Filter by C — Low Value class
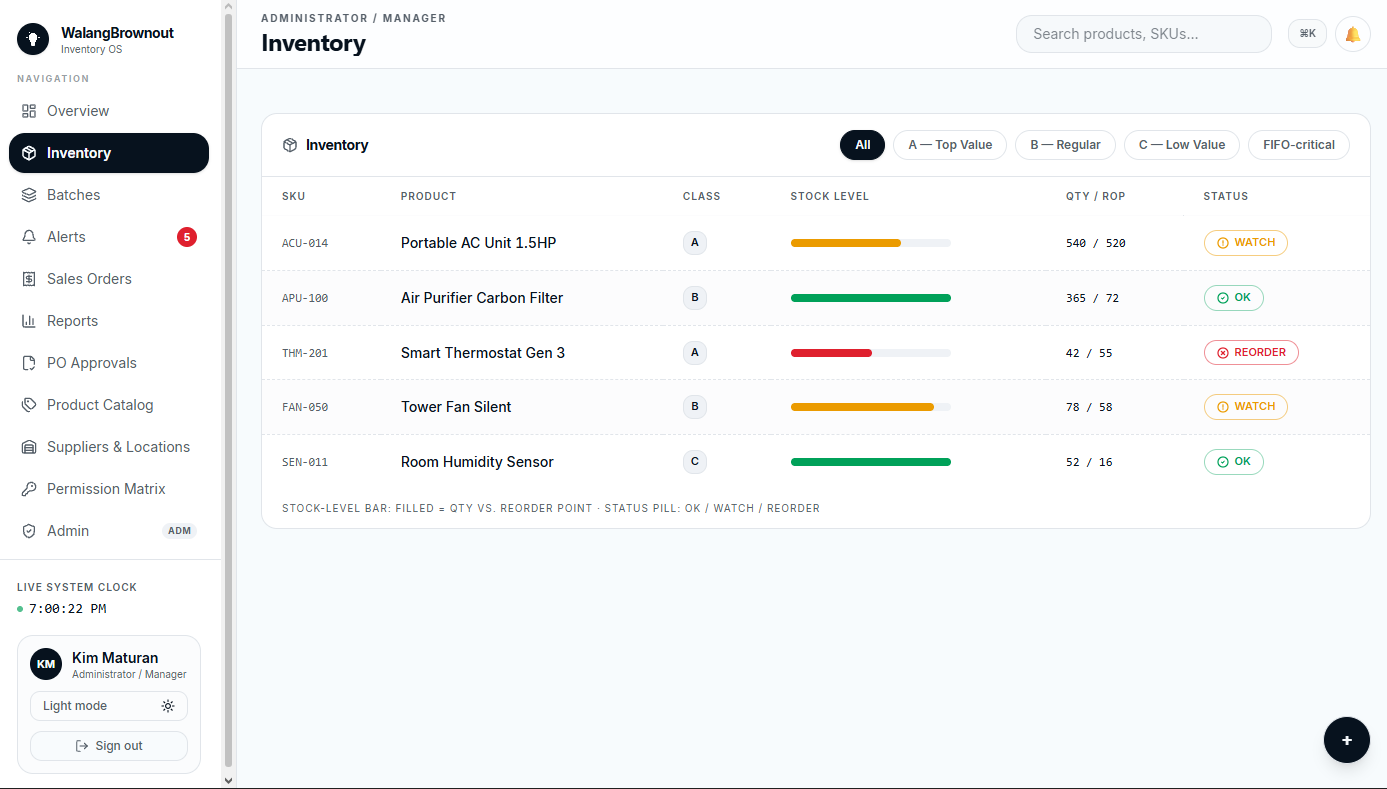Viewport: 1387px width, 789px height. pos(1182,145)
